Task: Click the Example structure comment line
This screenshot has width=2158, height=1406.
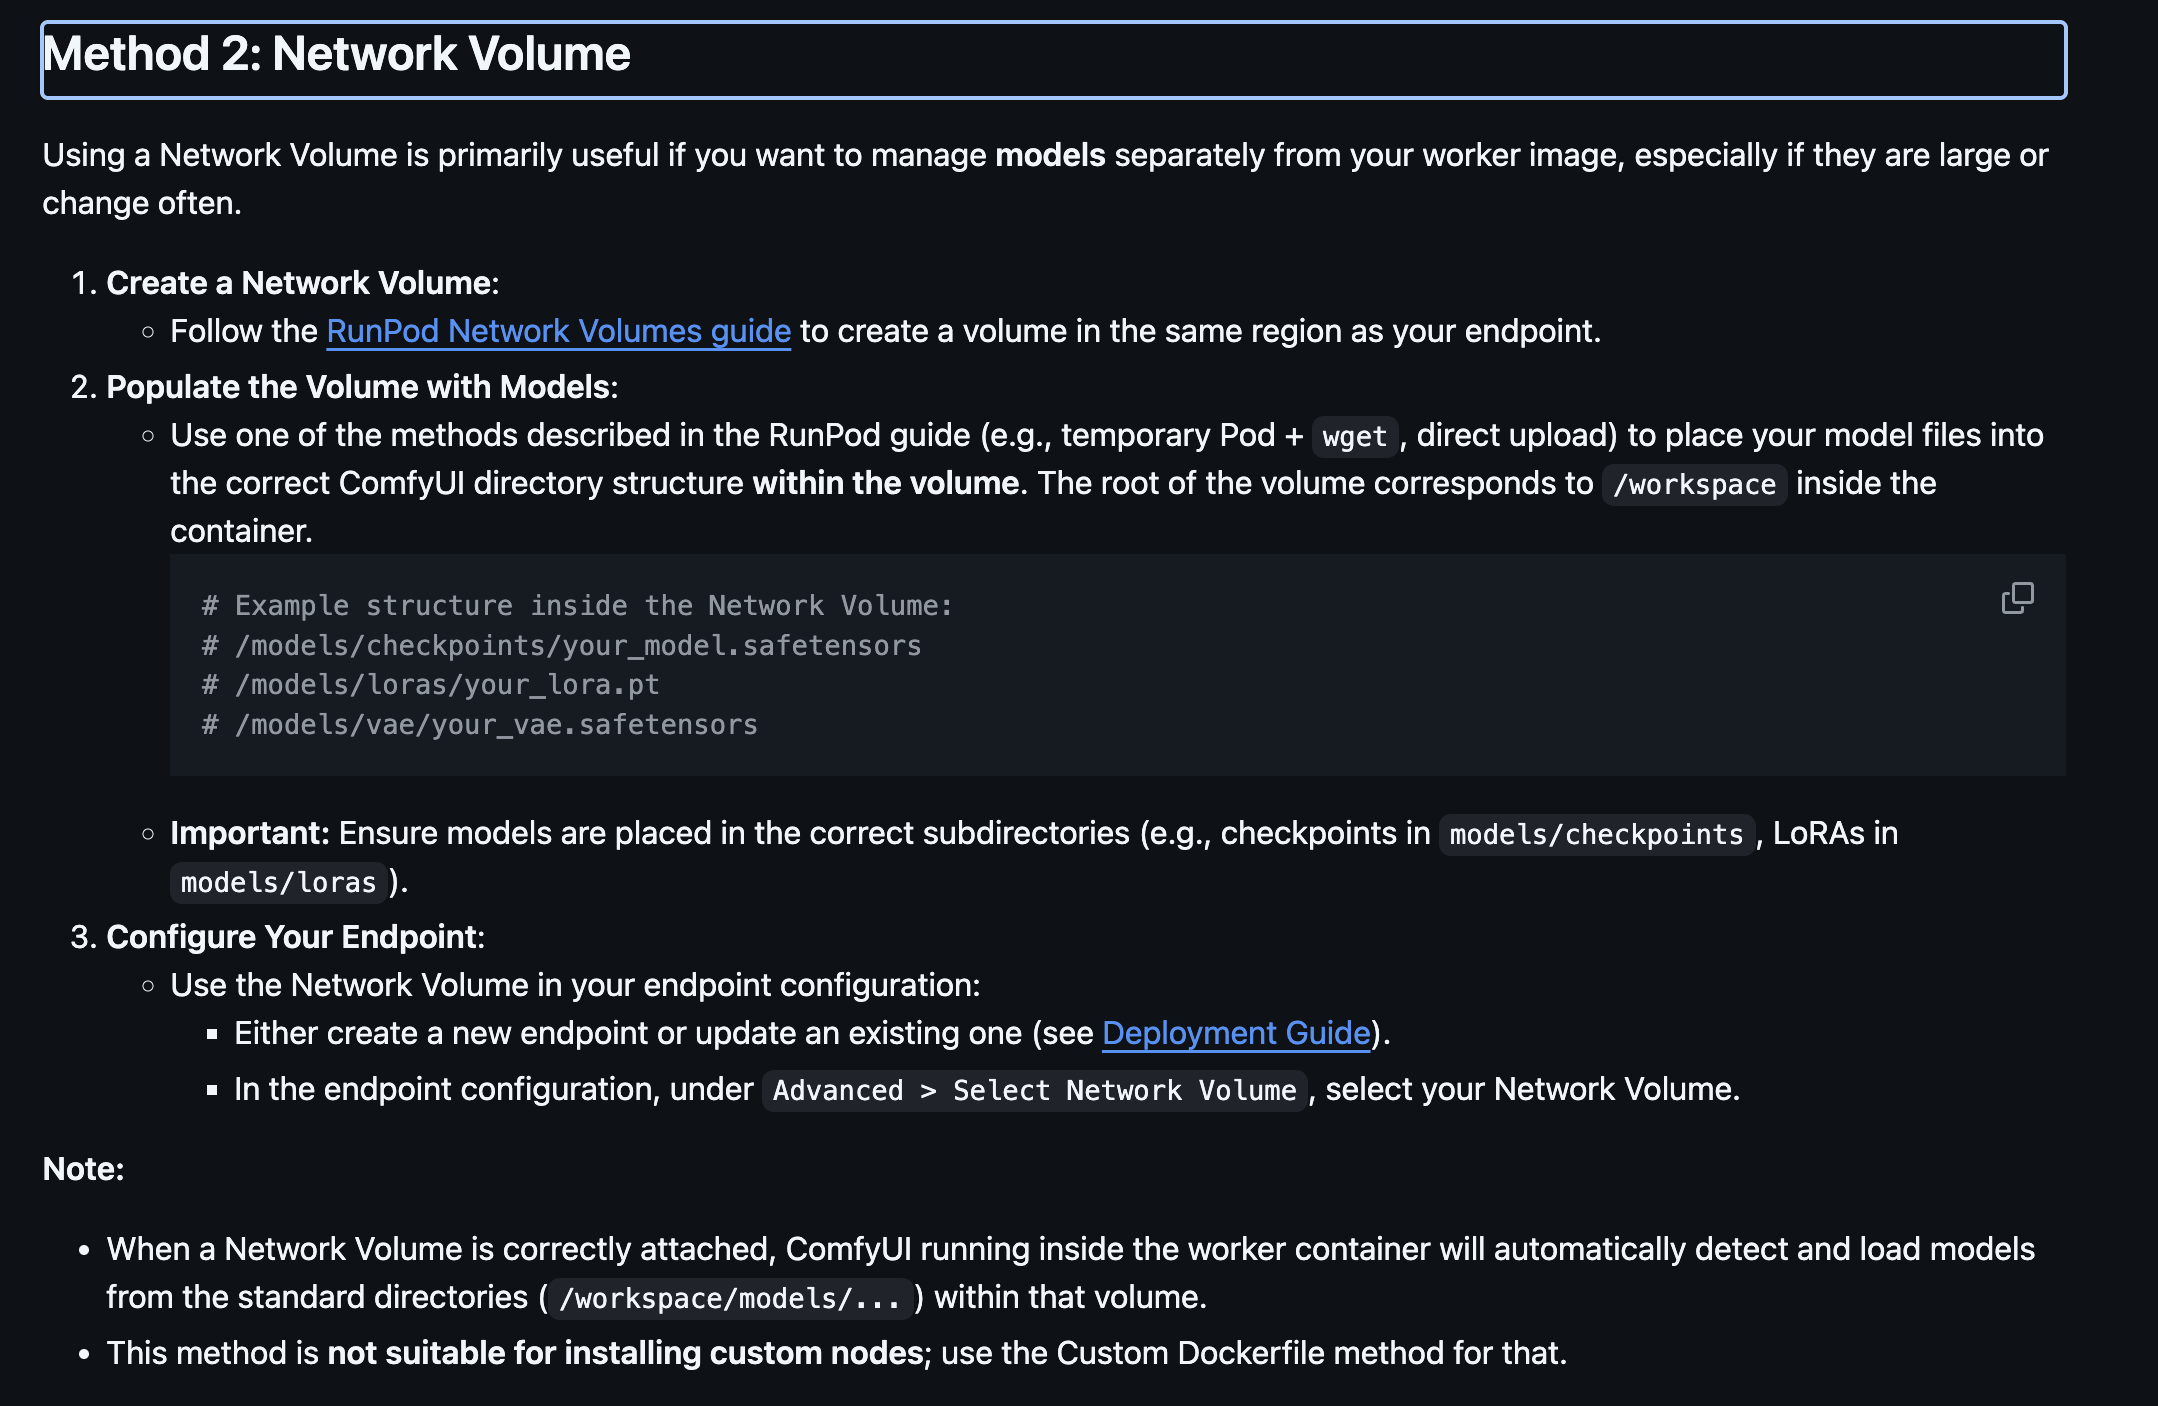Action: point(577,606)
